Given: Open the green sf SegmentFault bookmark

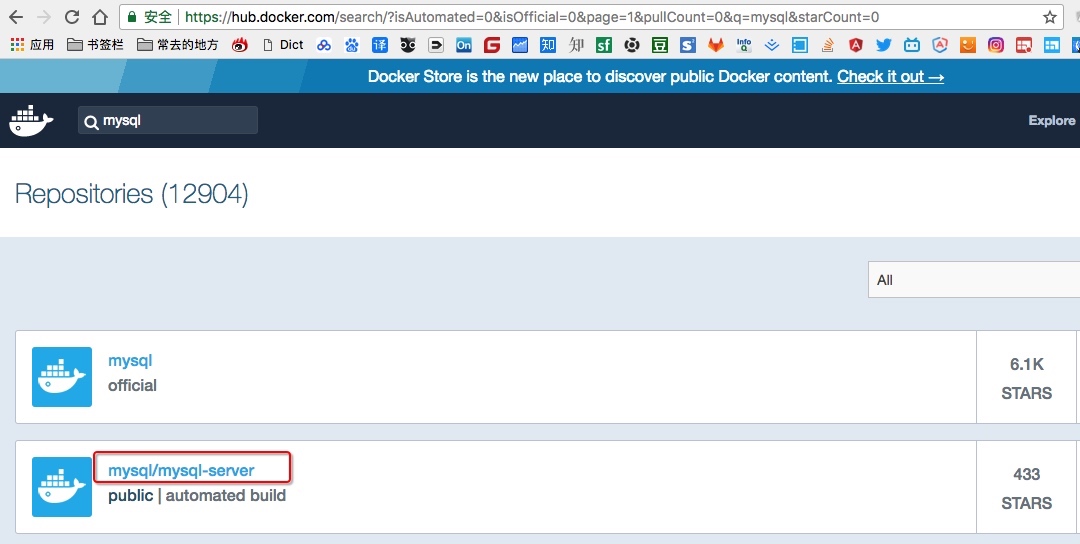Looking at the screenshot, I should point(604,45).
